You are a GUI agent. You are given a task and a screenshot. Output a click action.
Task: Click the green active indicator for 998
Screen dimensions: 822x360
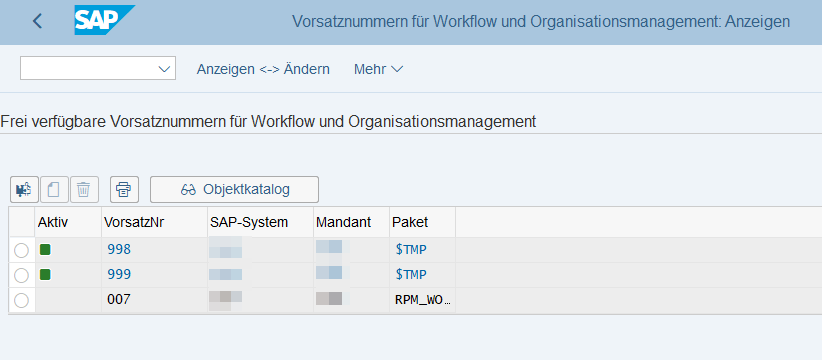pyautogui.click(x=45, y=249)
